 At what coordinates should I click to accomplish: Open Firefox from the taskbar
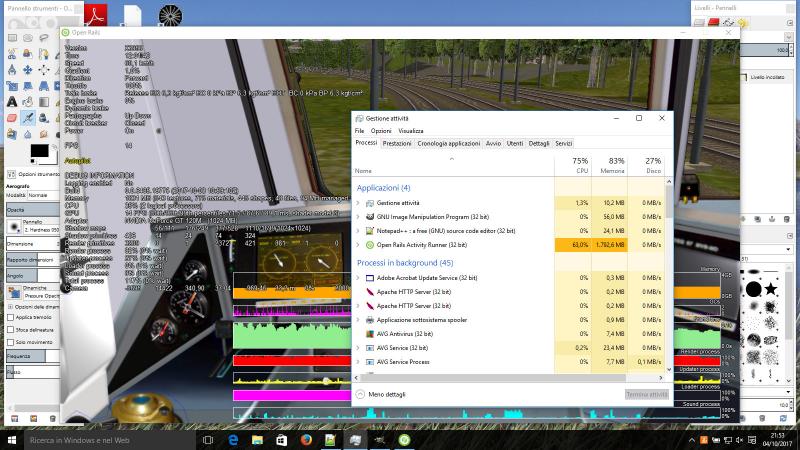click(x=306, y=440)
